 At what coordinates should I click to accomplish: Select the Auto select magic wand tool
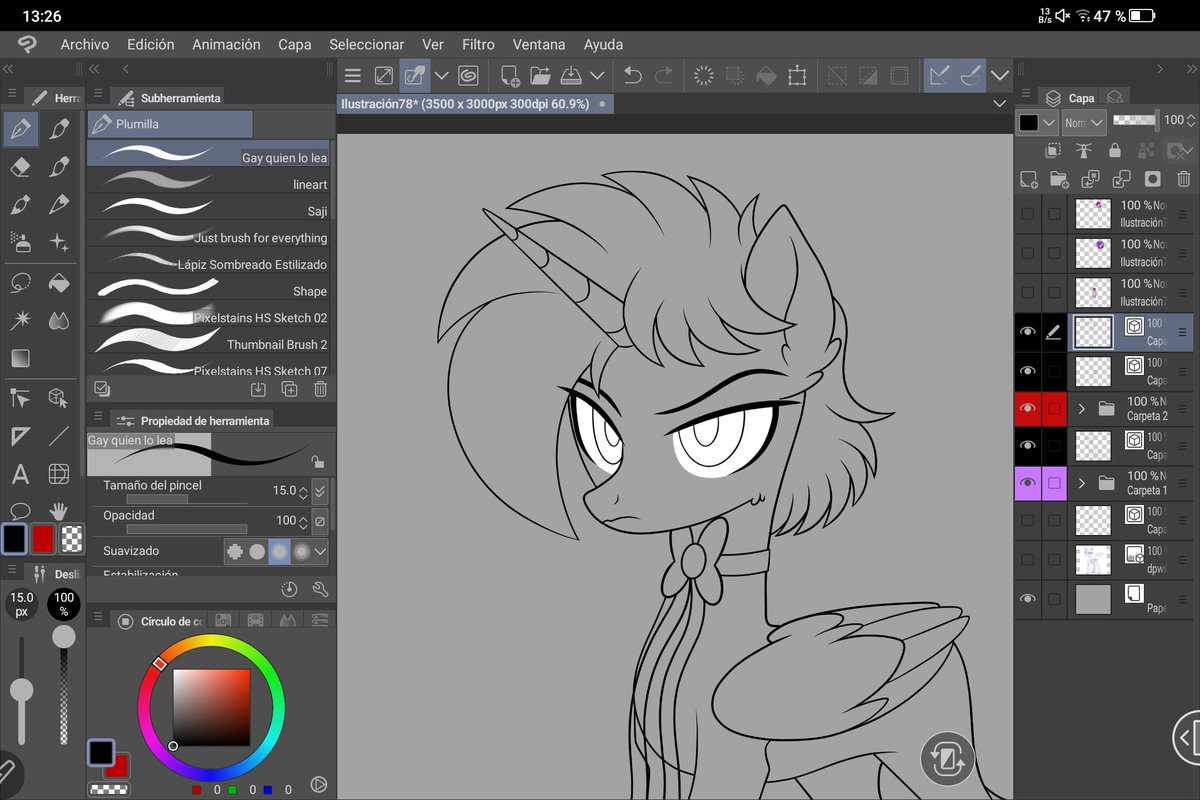coord(21,320)
